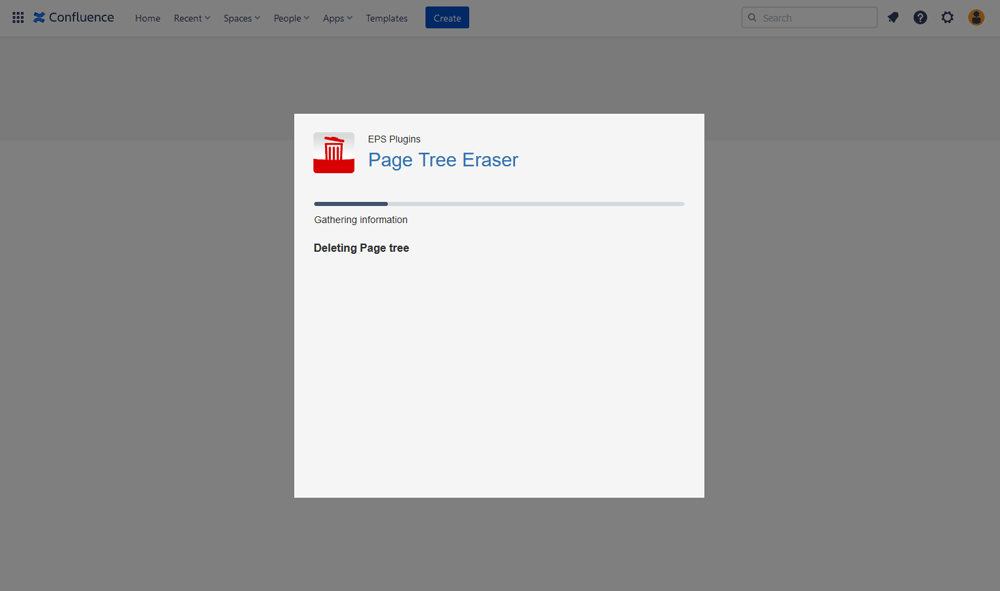Image resolution: width=1000 pixels, height=591 pixels.
Task: Click the Page Tree Eraser title link
Action: [443, 160]
